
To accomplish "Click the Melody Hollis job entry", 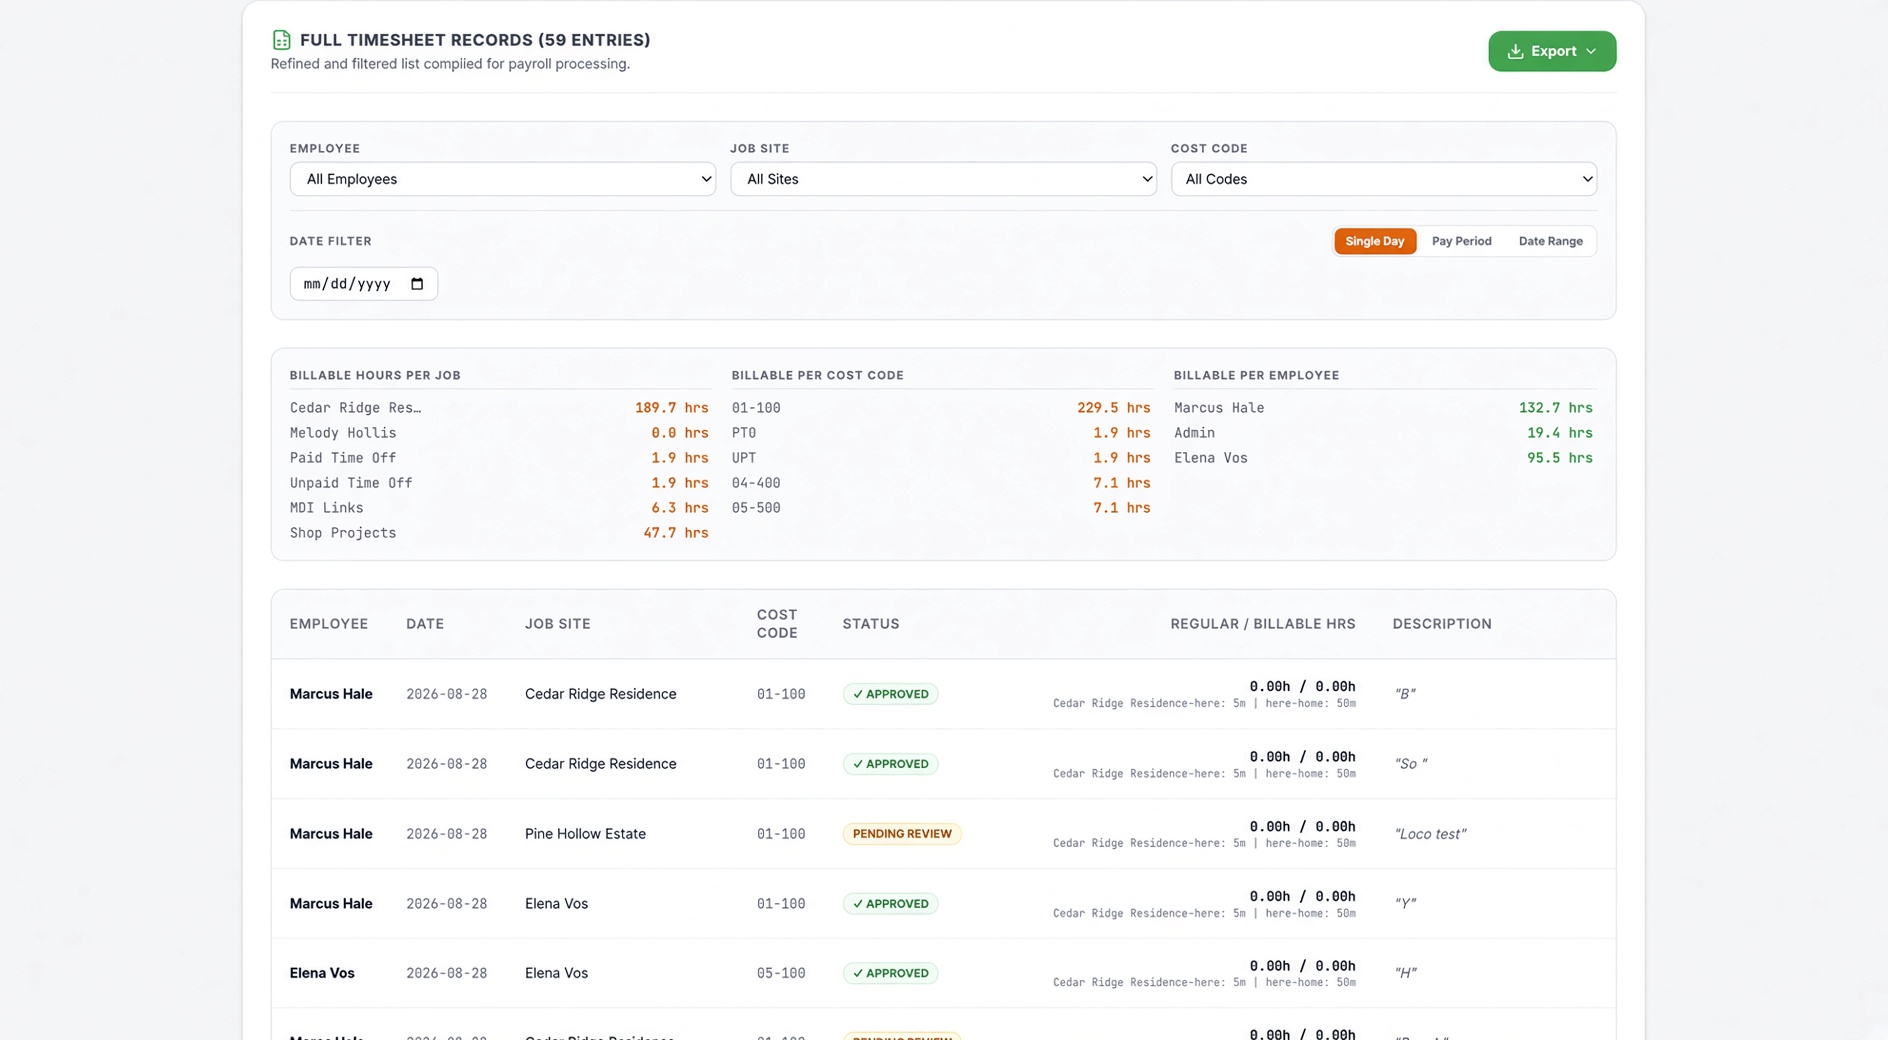I will click(343, 433).
